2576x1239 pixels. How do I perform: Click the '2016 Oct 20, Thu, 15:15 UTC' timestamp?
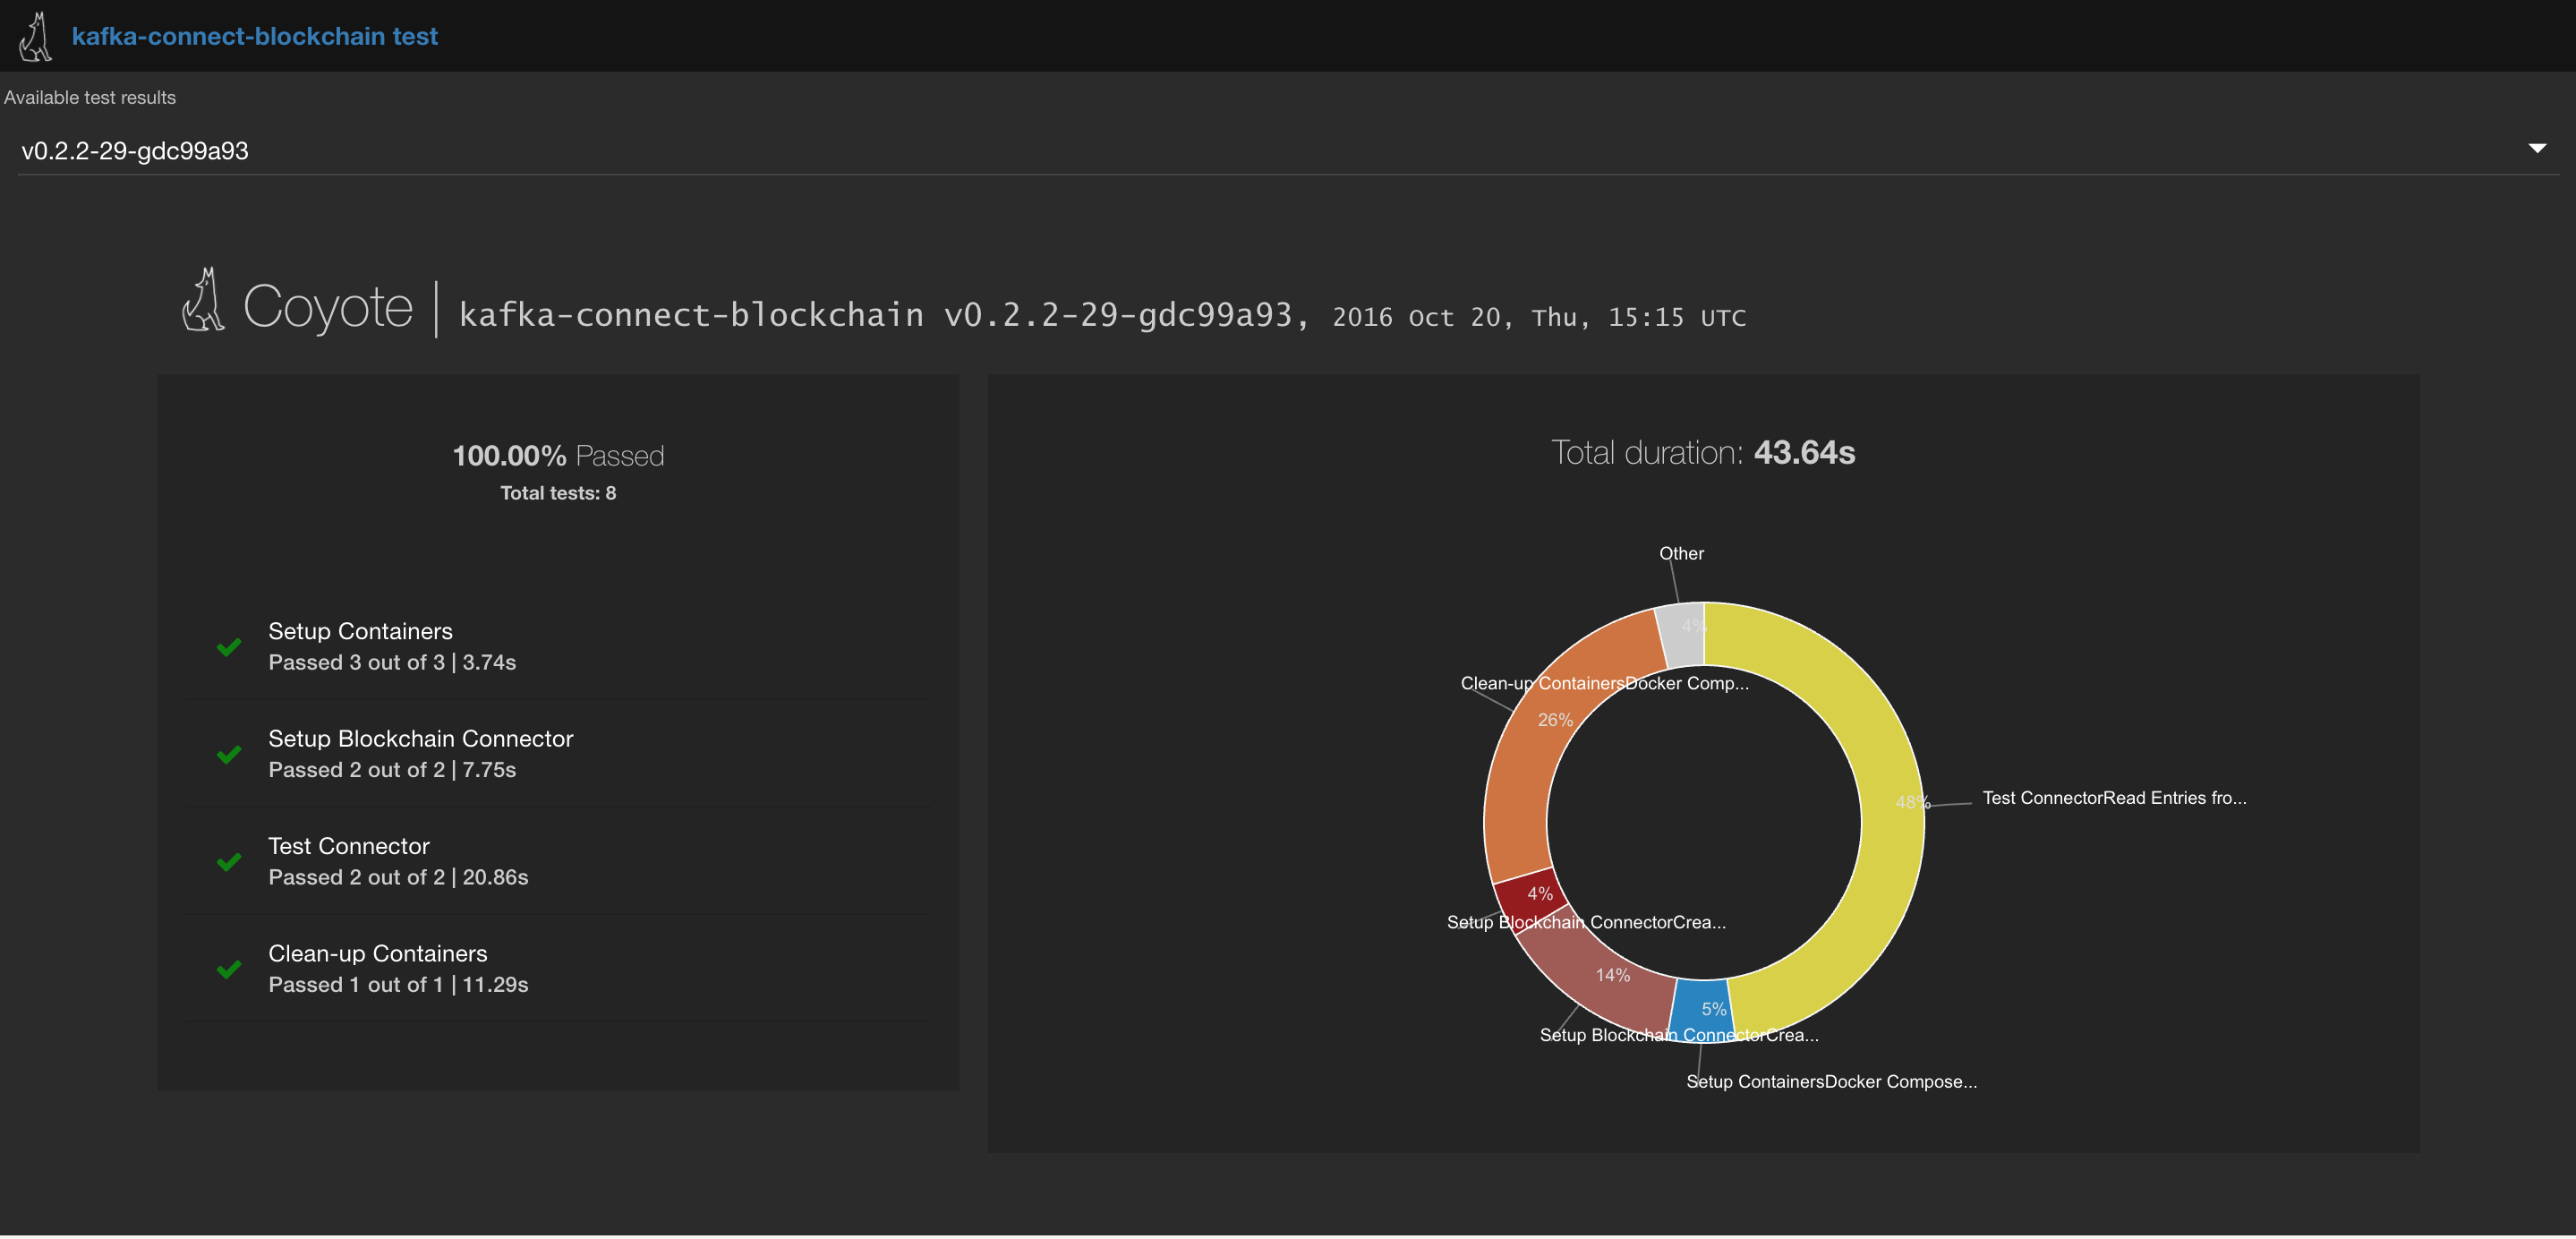(1539, 317)
